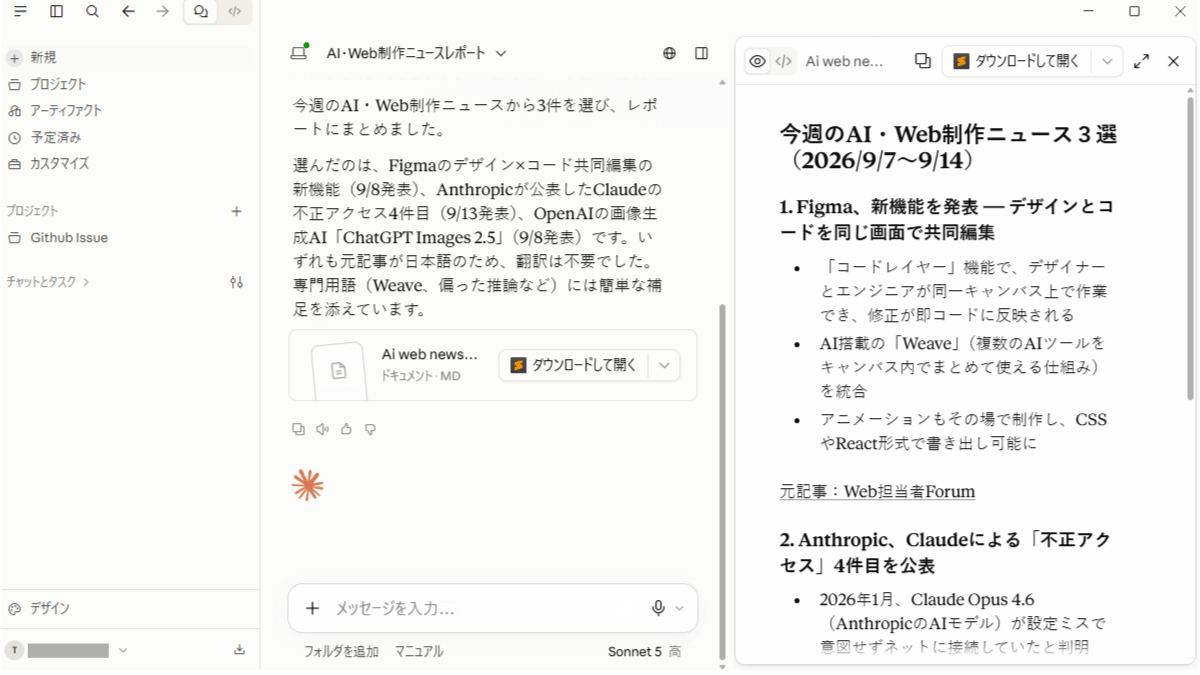Toggle the split panel view icon
This screenshot has height=675, width=1200.
[x=702, y=53]
